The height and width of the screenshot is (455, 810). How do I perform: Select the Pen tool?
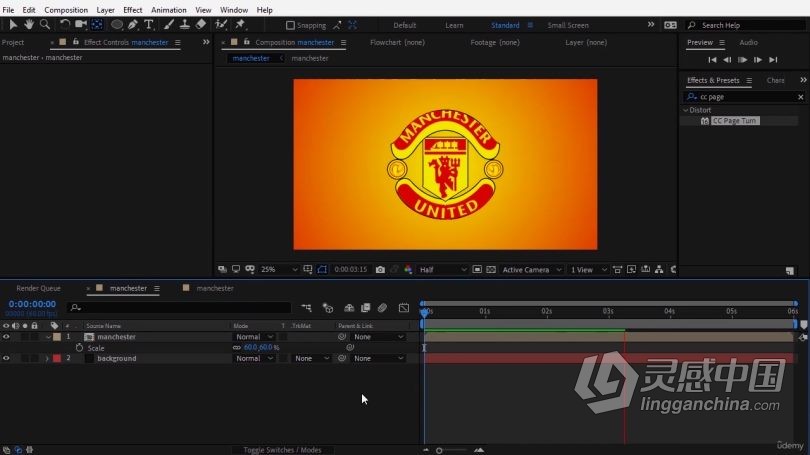point(133,24)
